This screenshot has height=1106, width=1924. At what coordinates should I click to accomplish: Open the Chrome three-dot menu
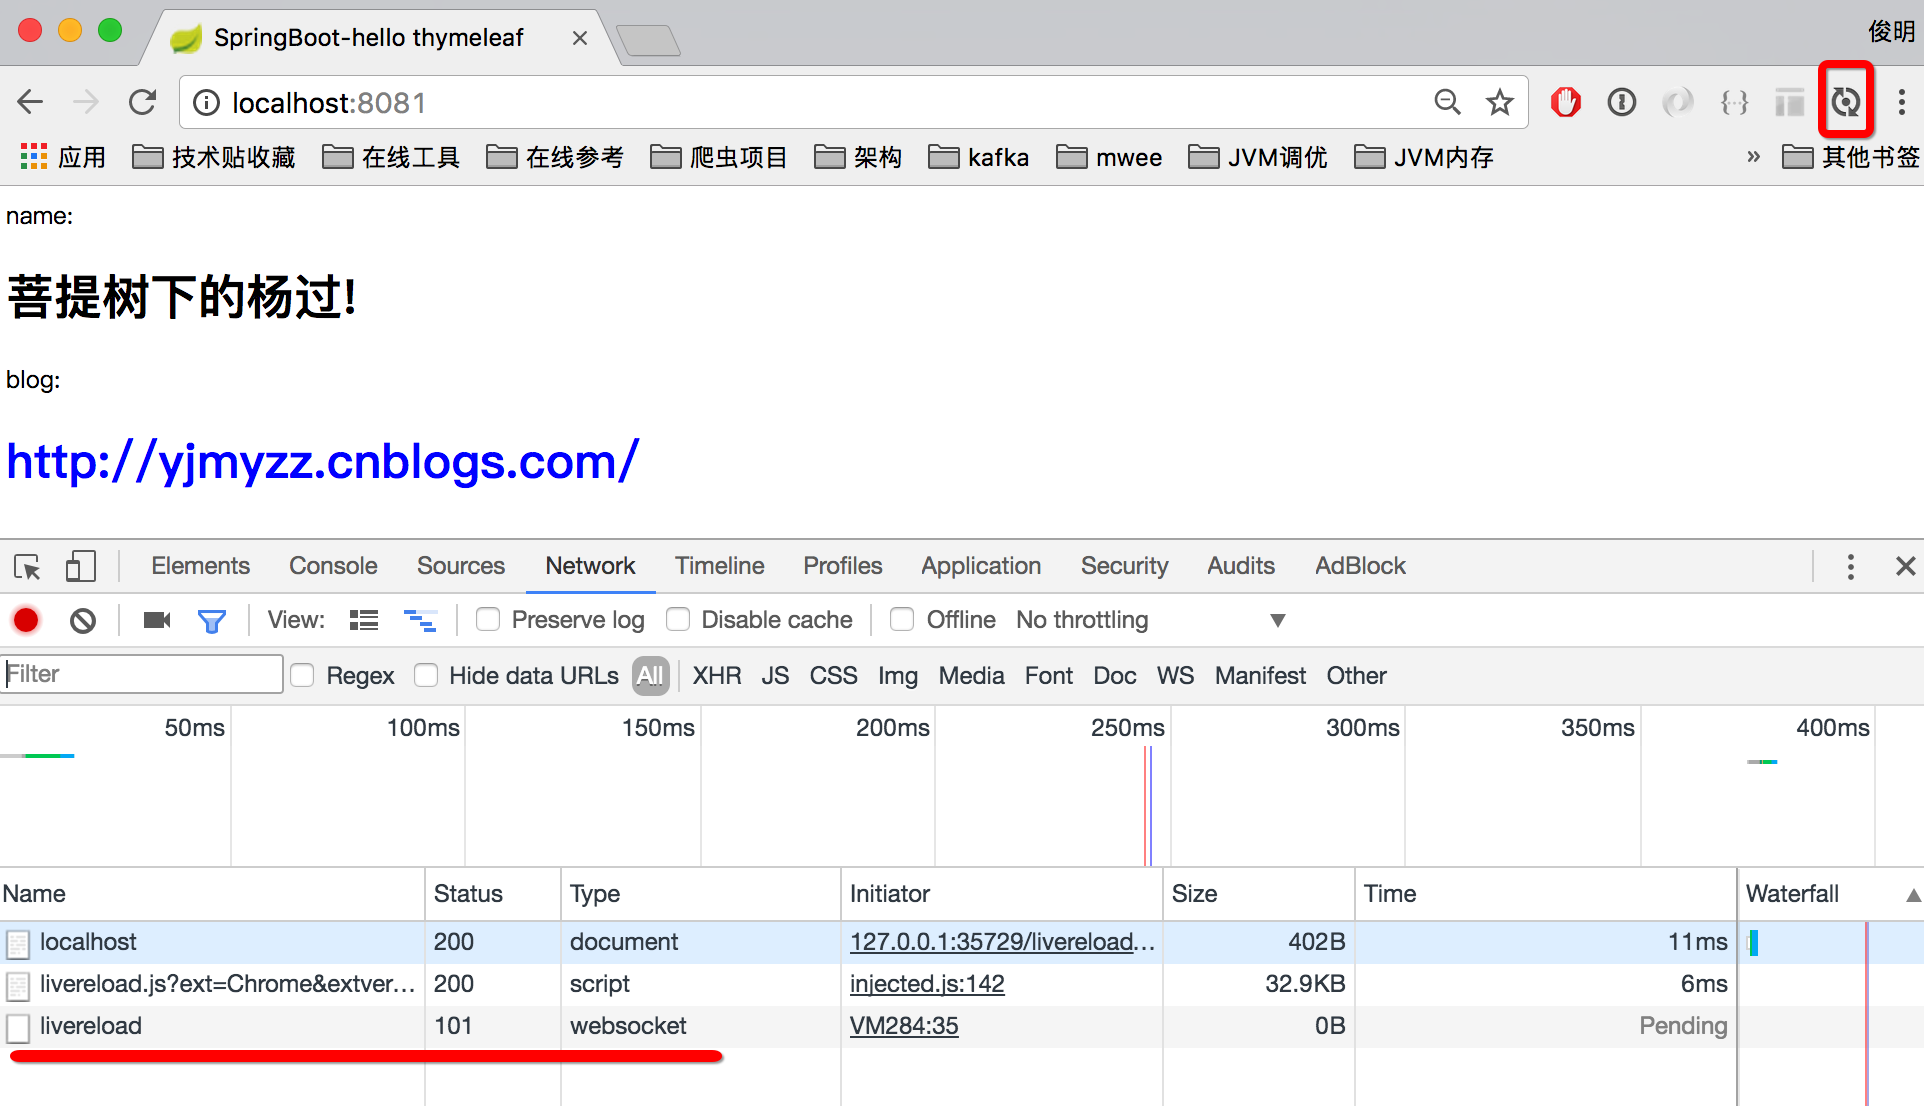(1901, 102)
